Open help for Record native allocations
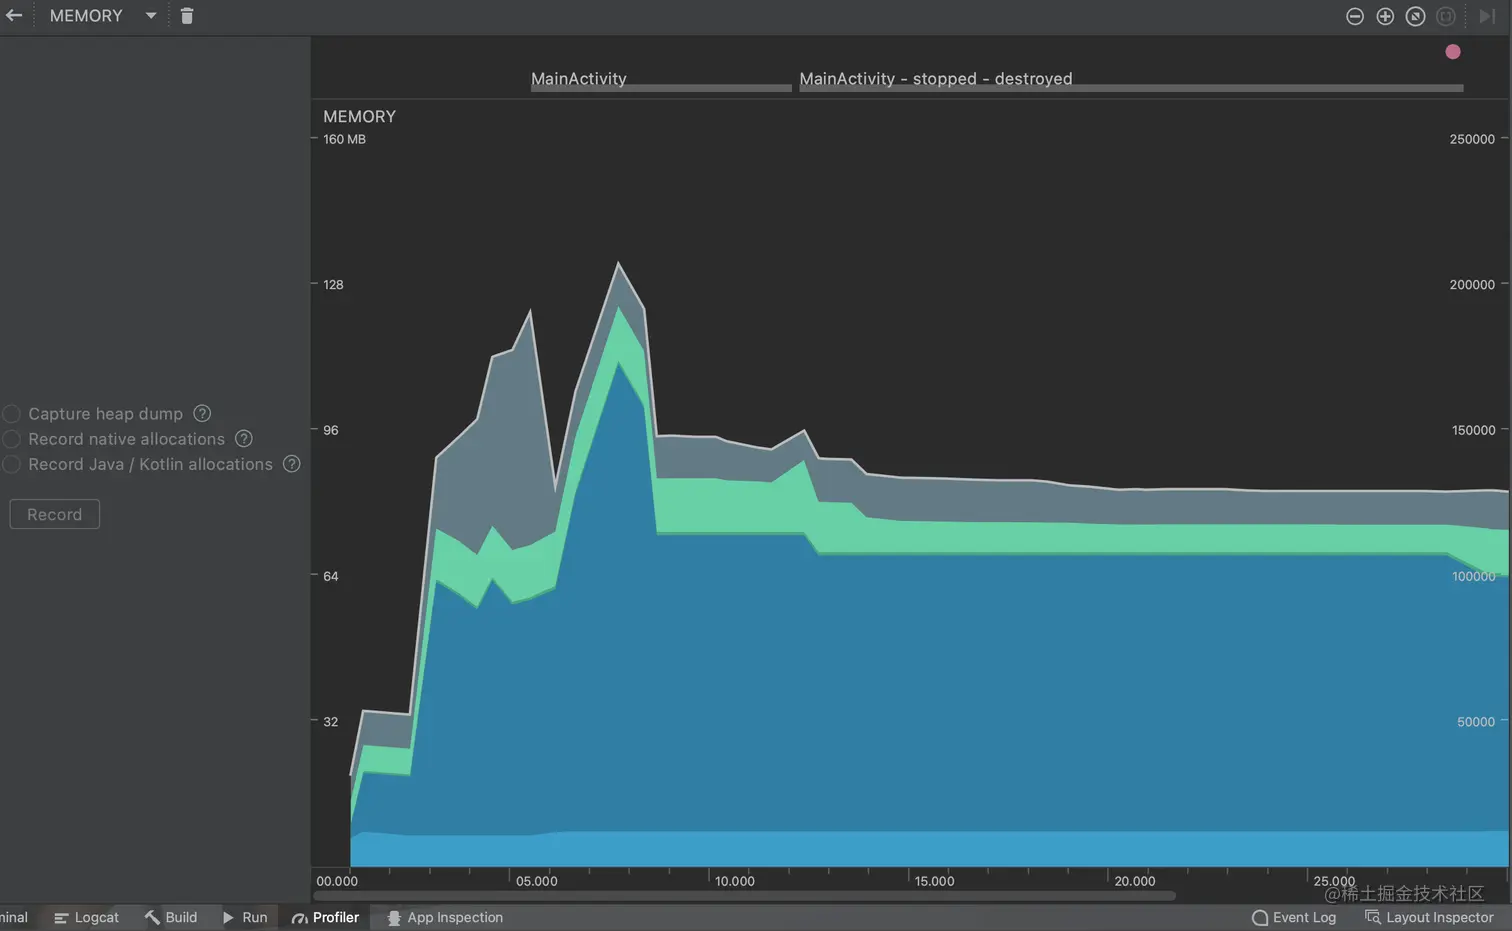The height and width of the screenshot is (931, 1512). tap(244, 438)
